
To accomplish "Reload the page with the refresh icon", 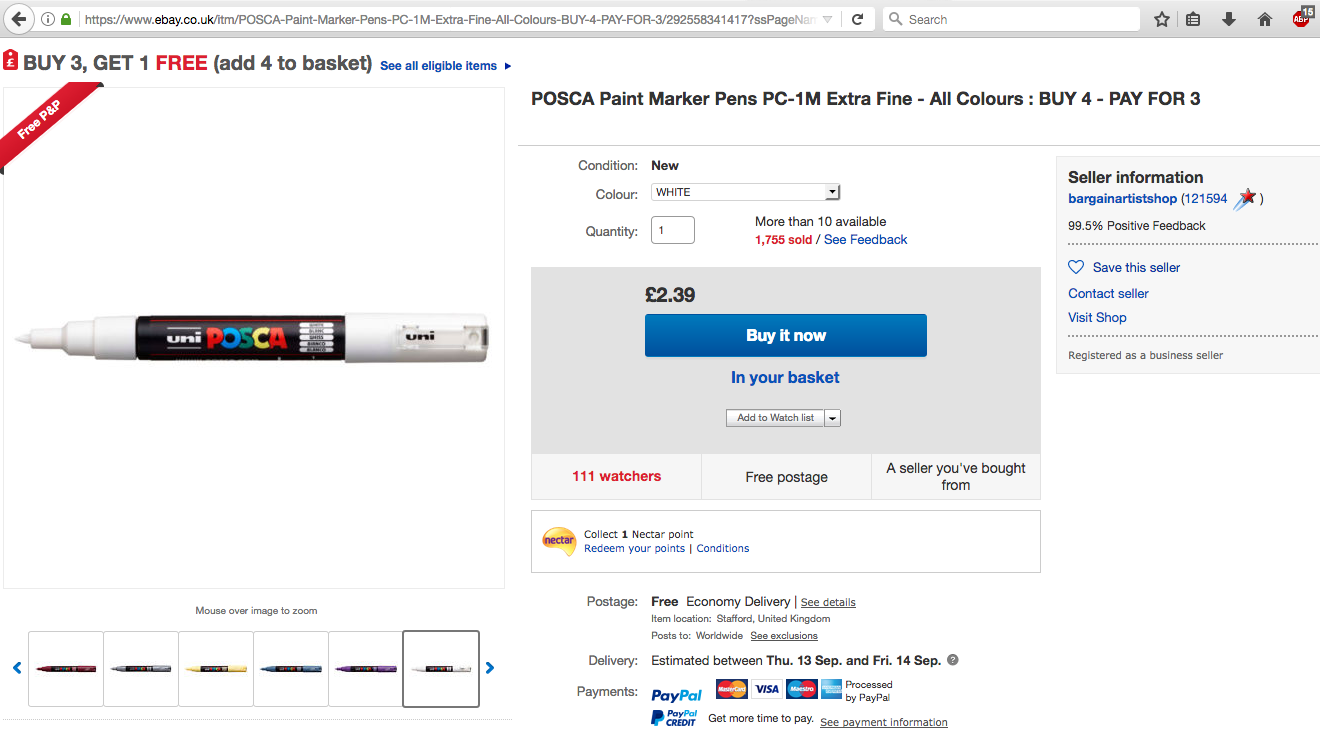I will [x=857, y=19].
